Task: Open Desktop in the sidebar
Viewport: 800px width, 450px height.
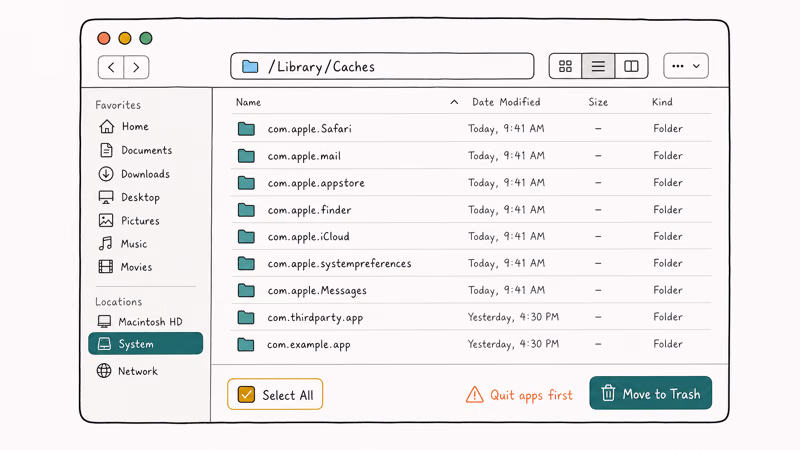Action: click(x=129, y=197)
